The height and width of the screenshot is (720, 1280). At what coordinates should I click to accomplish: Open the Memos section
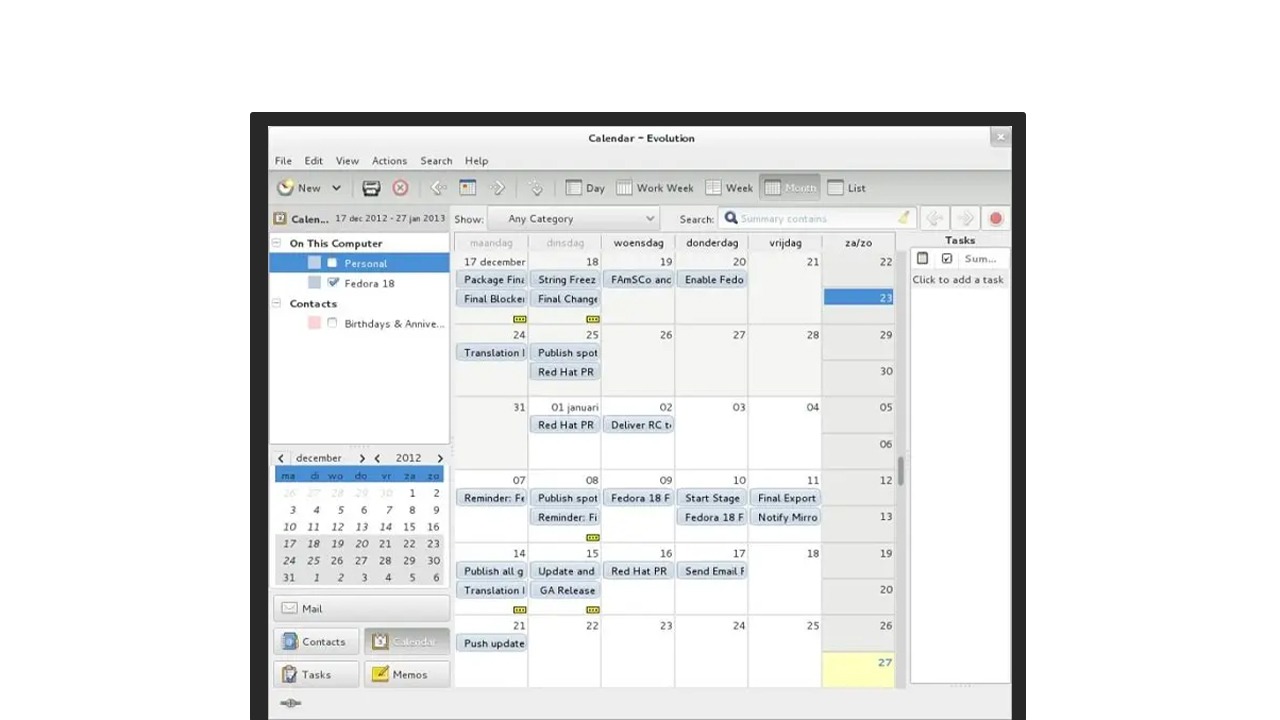[407, 675]
